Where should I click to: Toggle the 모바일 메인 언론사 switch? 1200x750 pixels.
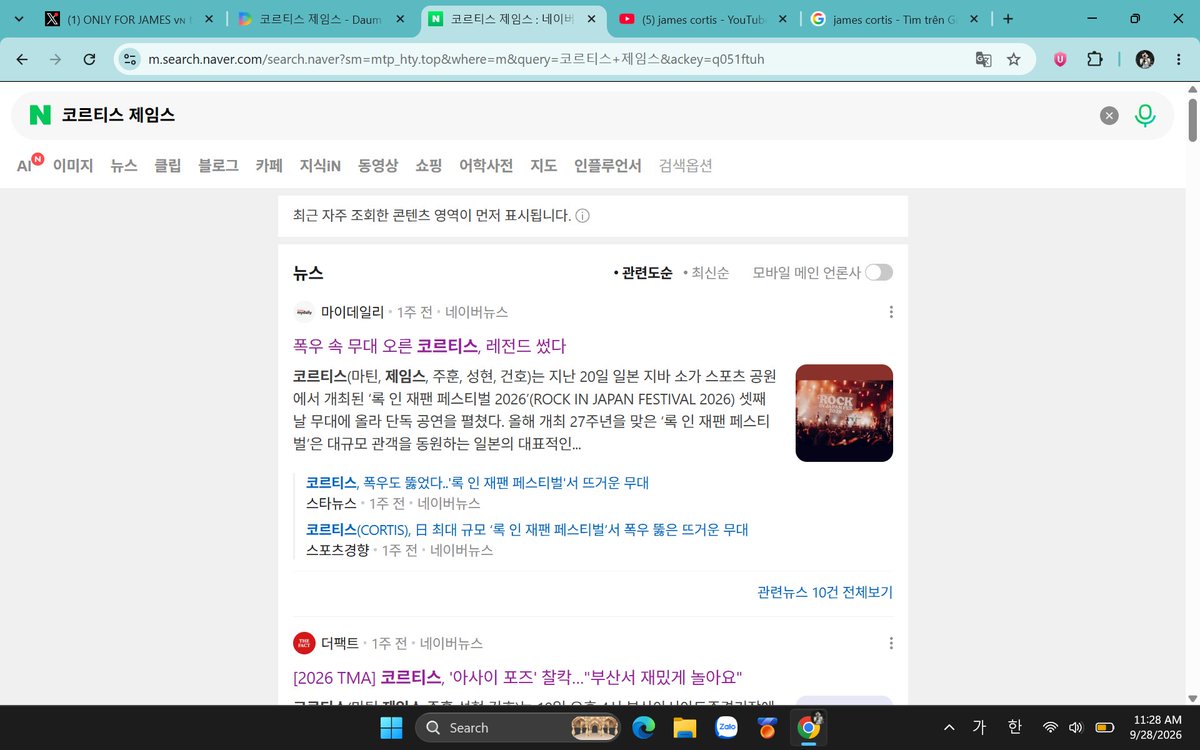click(x=879, y=272)
